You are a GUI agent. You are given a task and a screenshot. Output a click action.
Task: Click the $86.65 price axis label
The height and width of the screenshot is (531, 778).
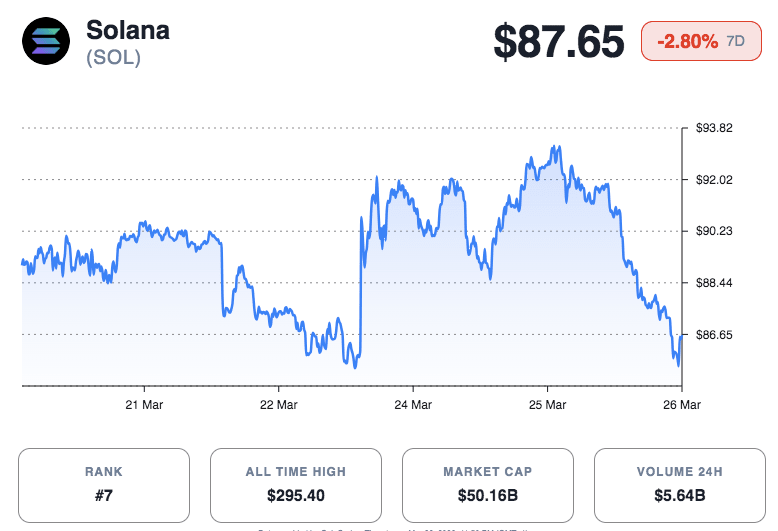[715, 334]
